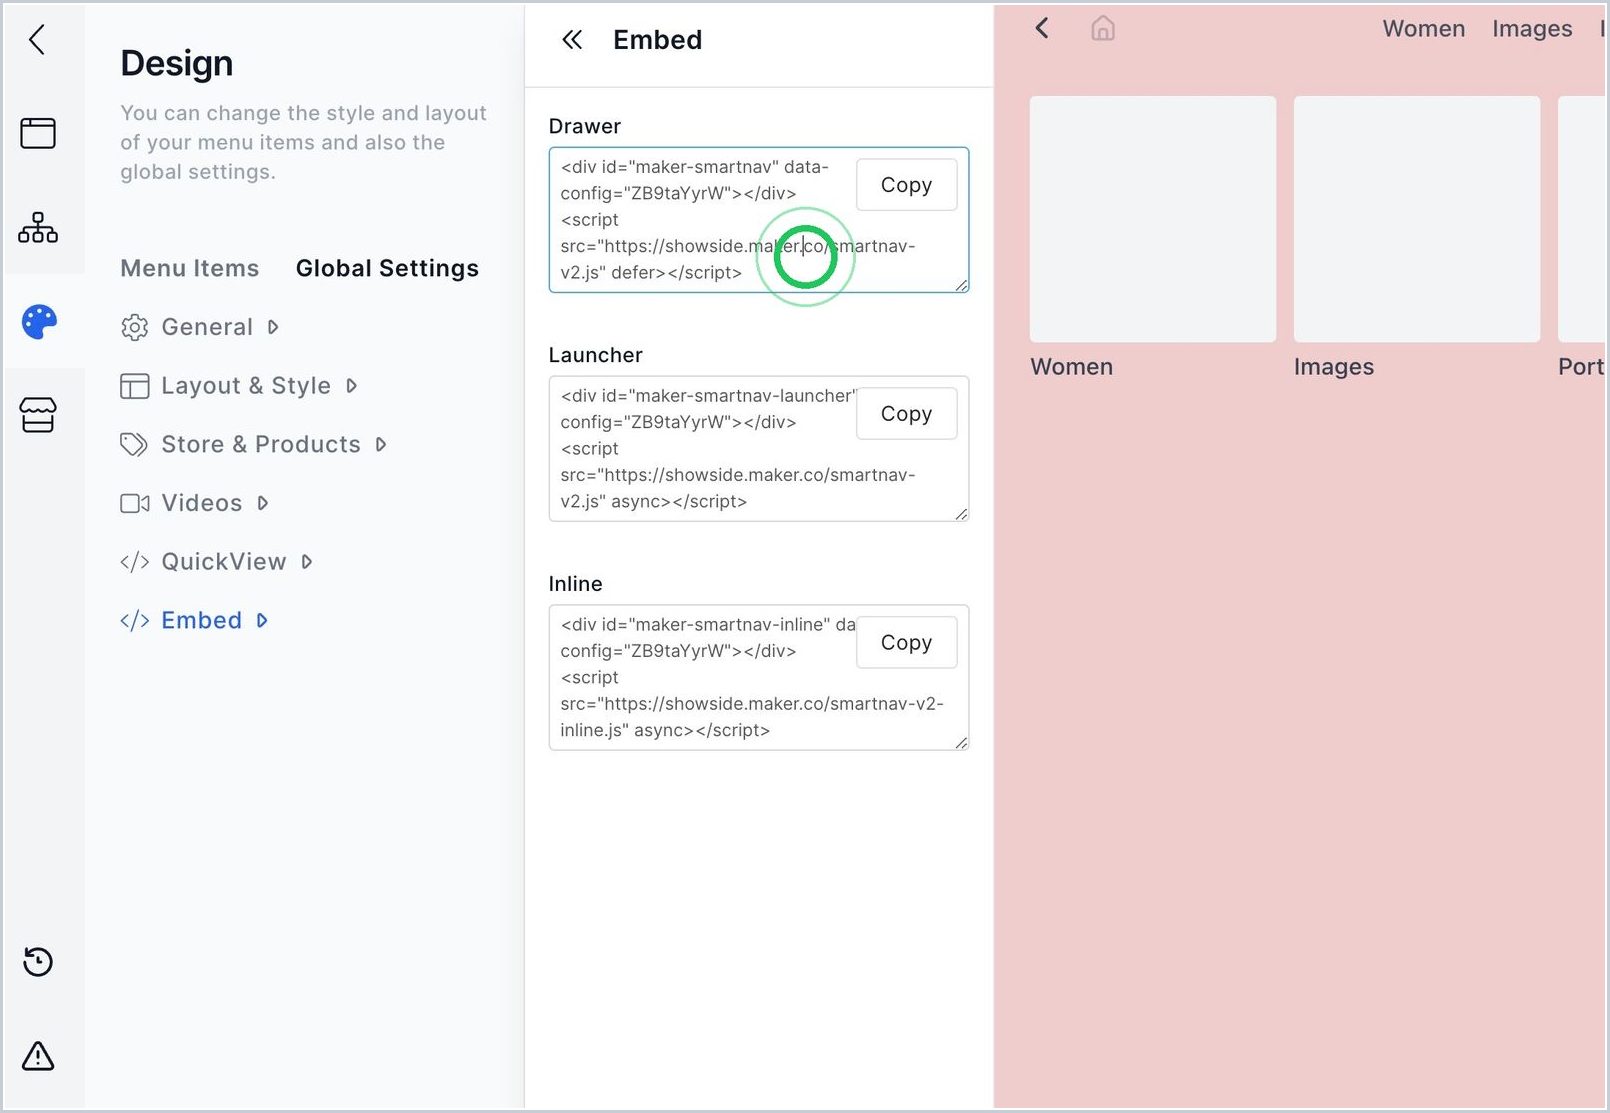
Task: Click the Drawer section label
Action: coord(585,126)
